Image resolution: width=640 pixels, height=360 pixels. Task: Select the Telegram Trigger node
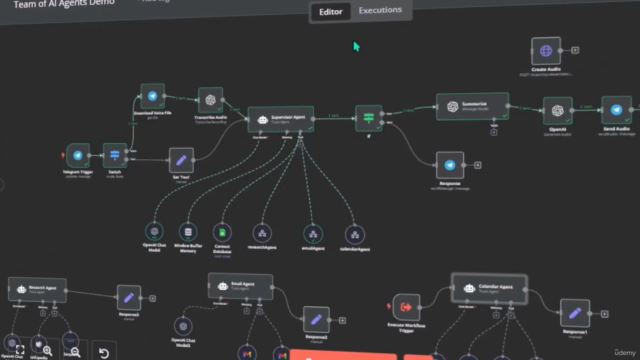(x=78, y=156)
